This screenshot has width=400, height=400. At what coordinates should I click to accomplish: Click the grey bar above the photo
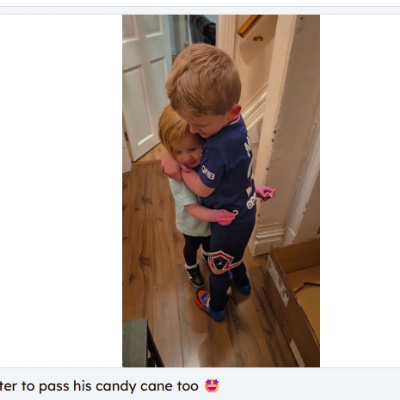200,10
